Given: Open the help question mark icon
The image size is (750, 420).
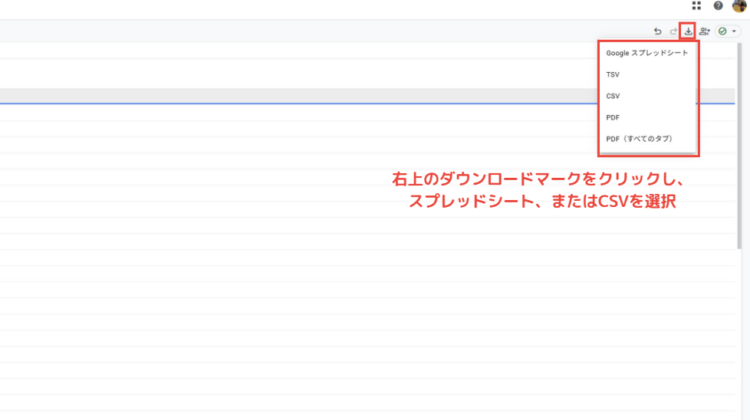Looking at the screenshot, I should [718, 6].
